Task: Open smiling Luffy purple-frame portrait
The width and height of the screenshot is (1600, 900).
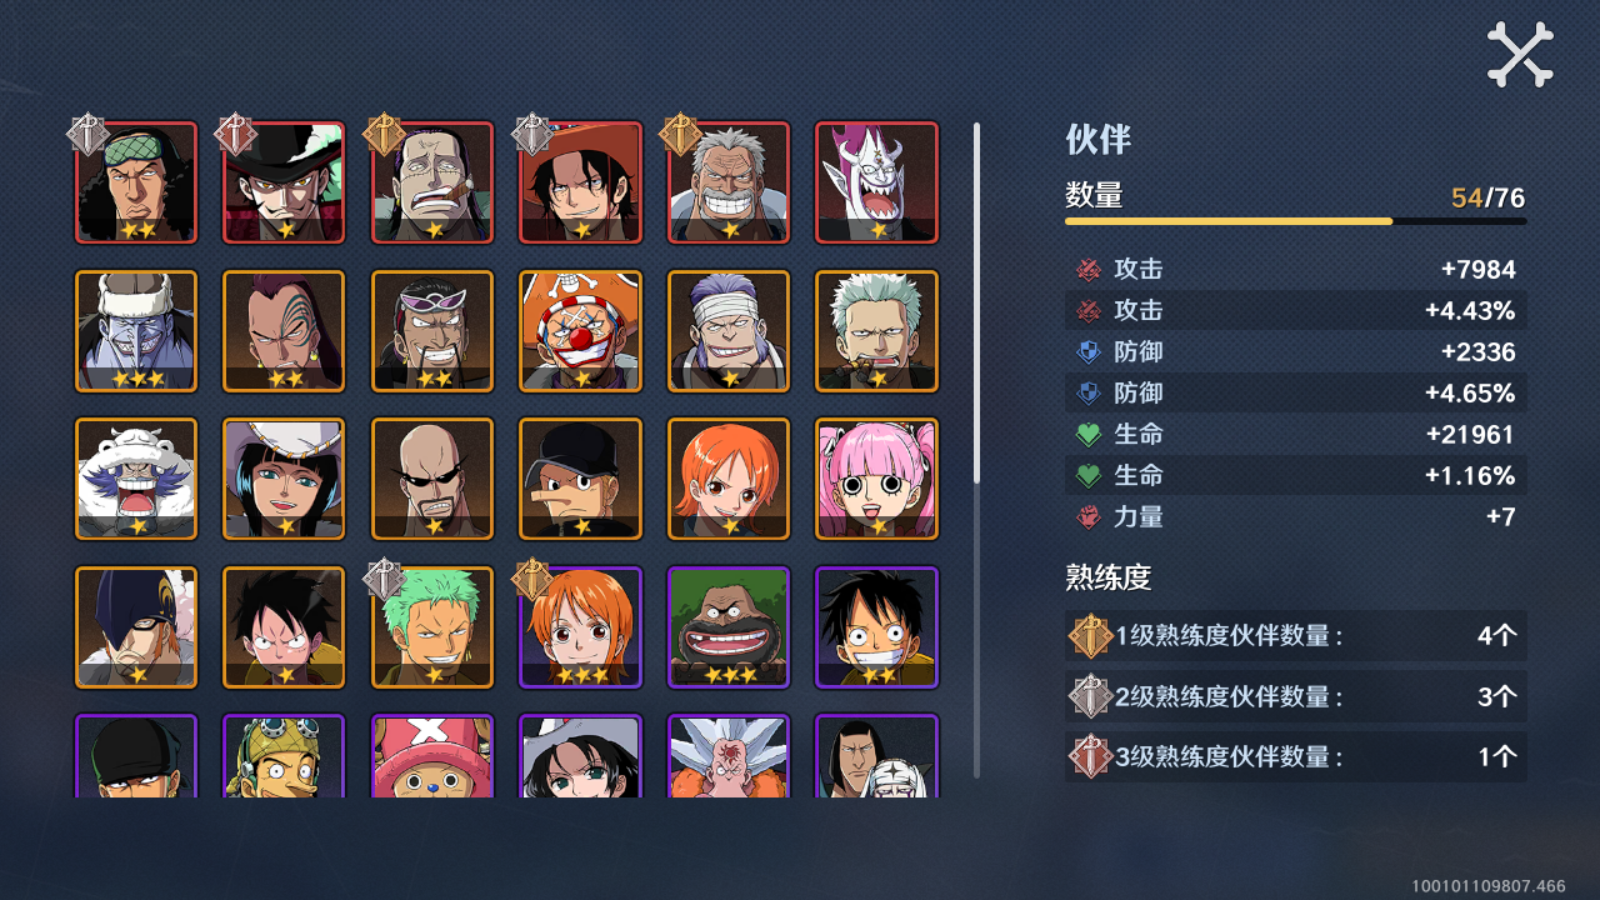Action: (876, 627)
